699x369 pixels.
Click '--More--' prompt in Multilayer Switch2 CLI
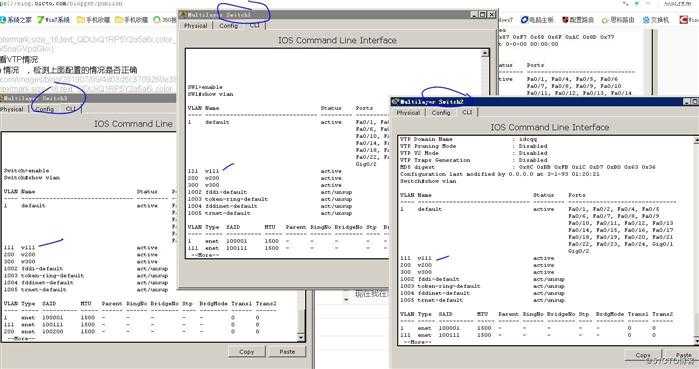tap(417, 342)
